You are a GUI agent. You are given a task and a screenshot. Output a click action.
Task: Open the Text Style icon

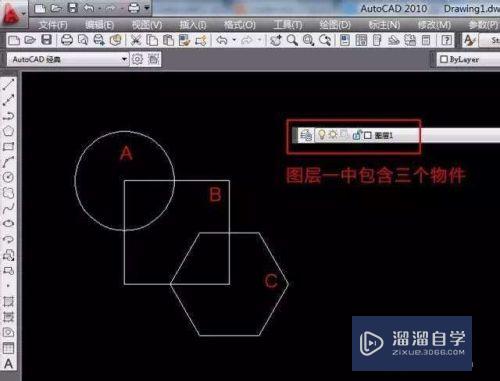coord(469,40)
